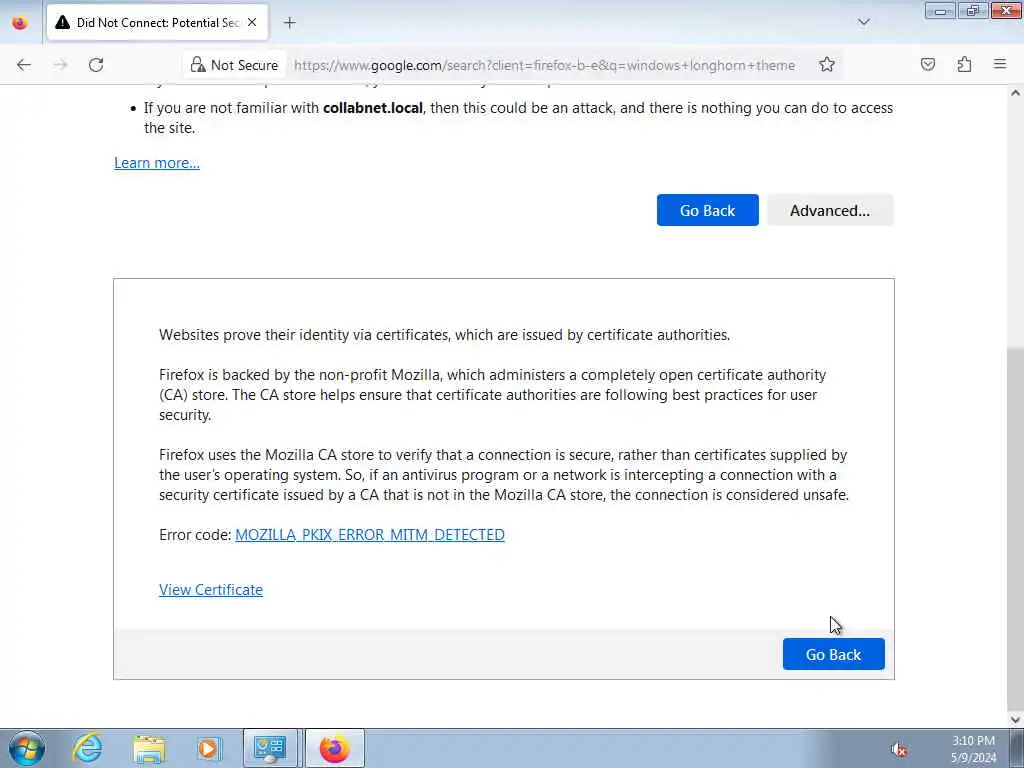Screen dimensions: 1024x768
Task: Open the control panel taskbar item
Action: [x=270, y=748]
